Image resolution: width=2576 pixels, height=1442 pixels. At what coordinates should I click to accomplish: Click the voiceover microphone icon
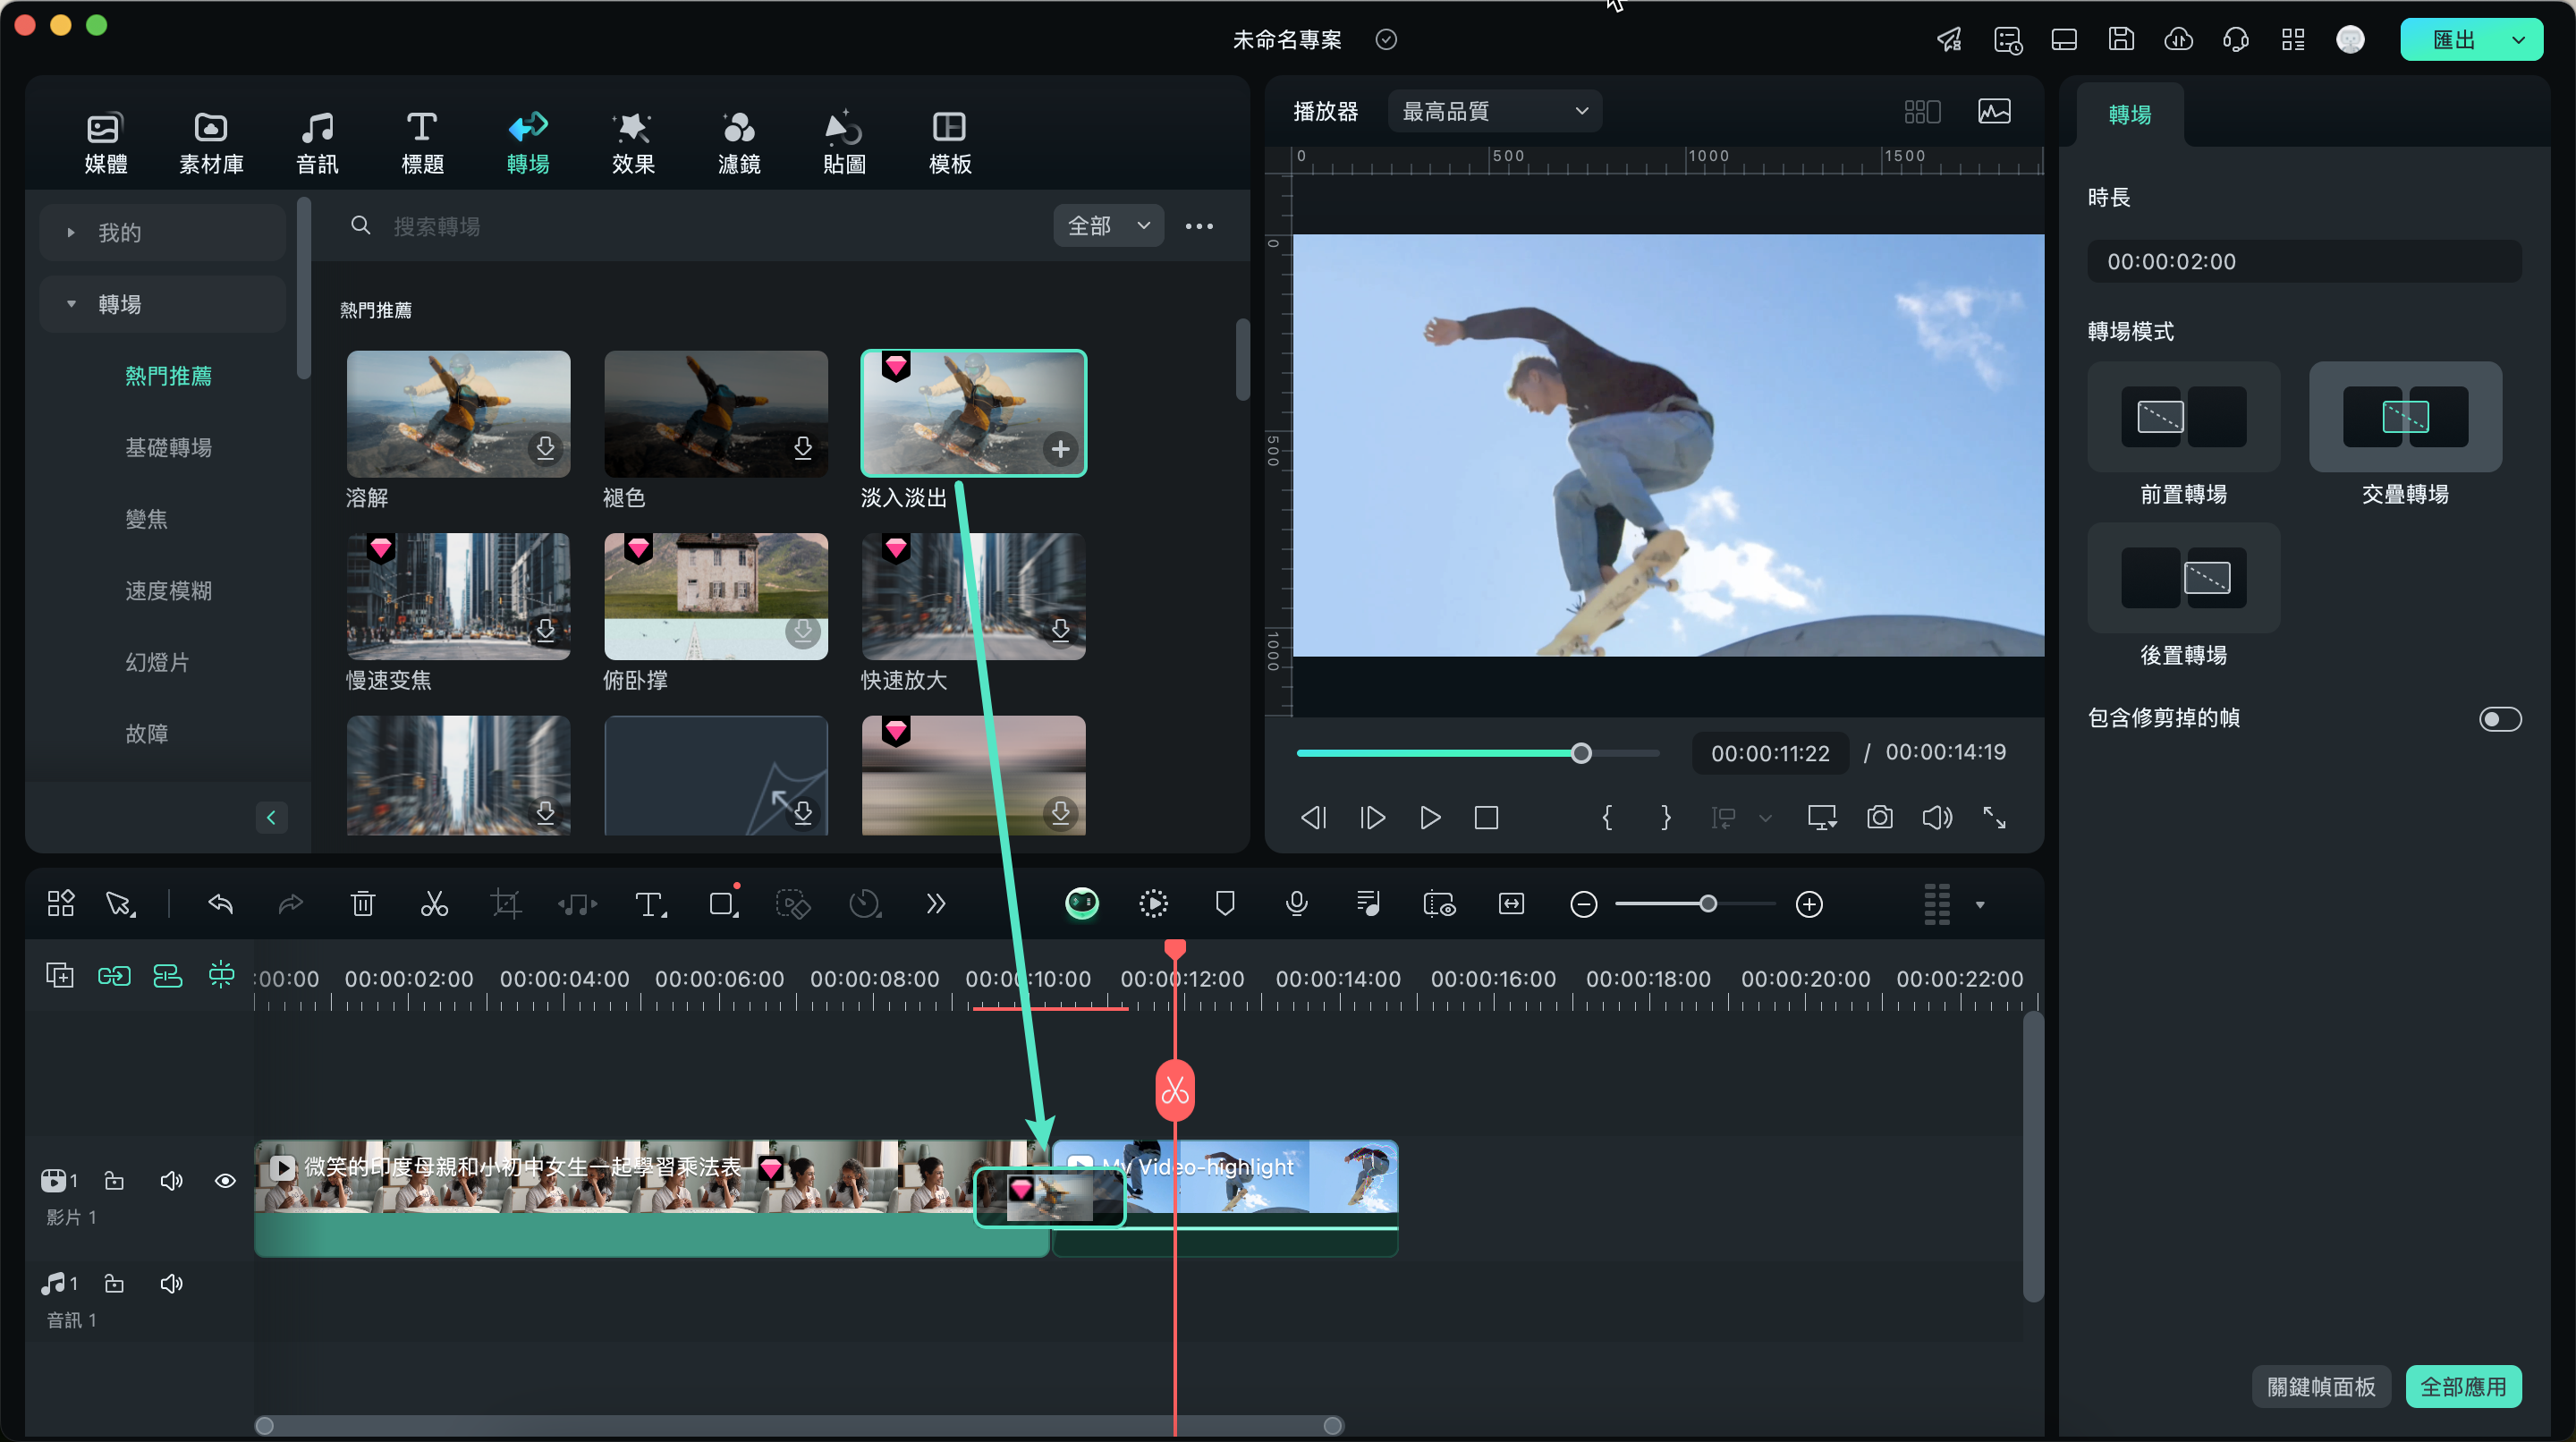[x=1296, y=904]
